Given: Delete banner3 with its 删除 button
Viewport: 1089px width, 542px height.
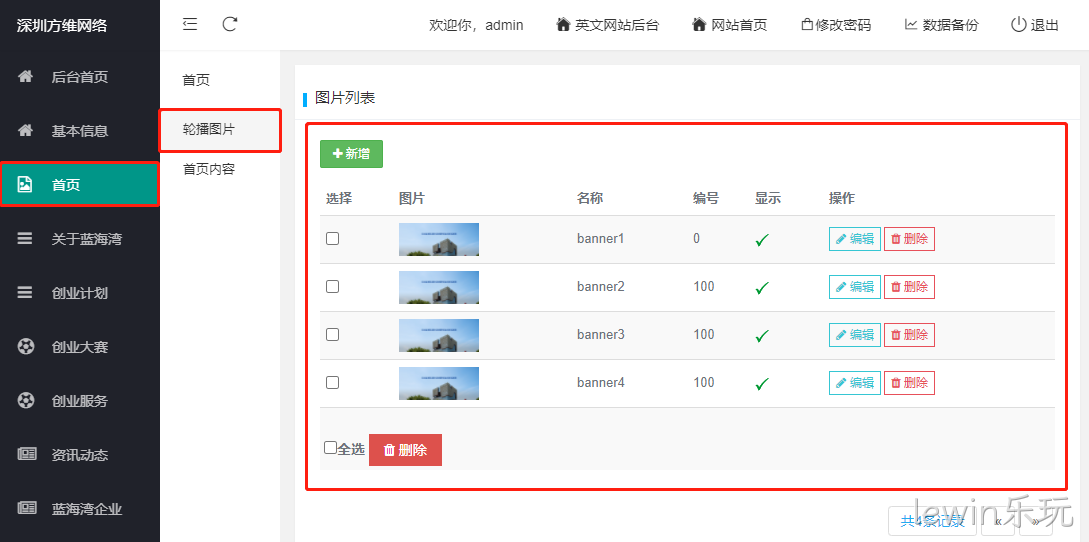Looking at the screenshot, I should [909, 335].
